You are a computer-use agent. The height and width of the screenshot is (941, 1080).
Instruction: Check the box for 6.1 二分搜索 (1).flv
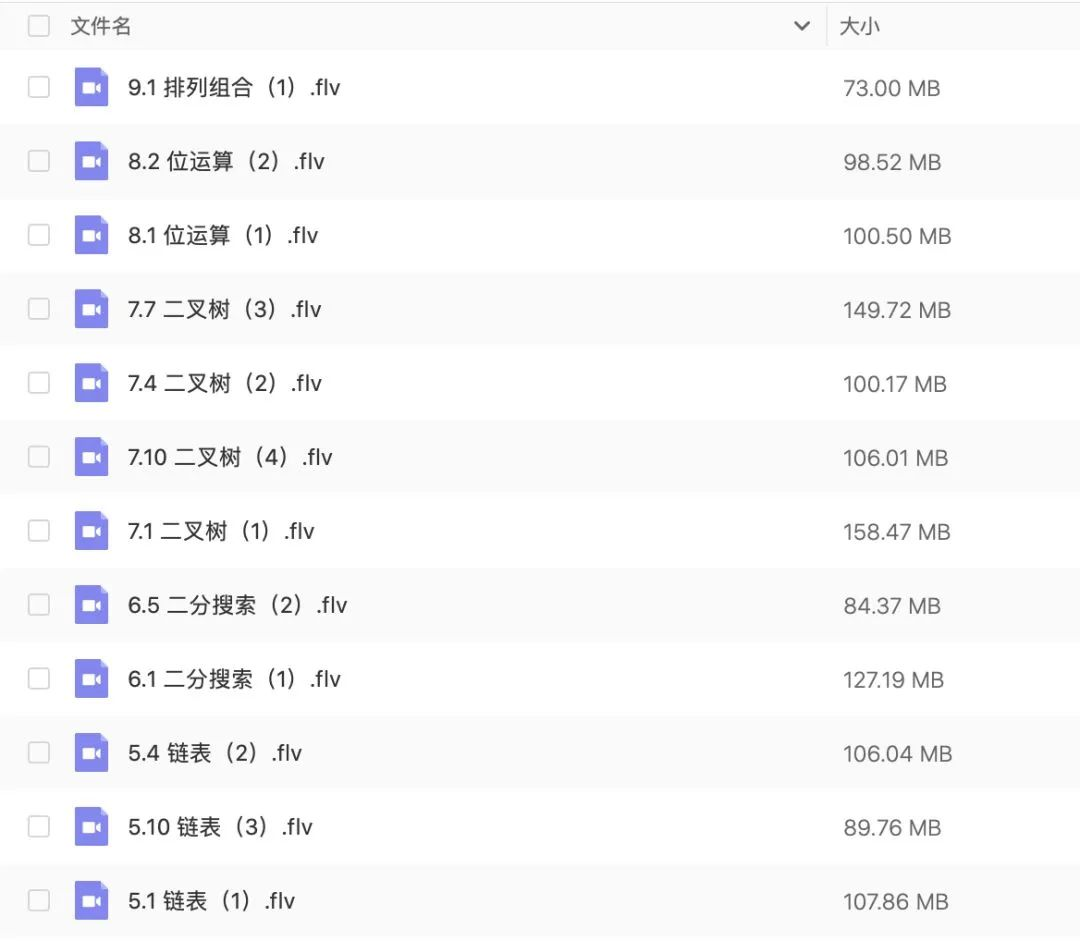(39, 679)
